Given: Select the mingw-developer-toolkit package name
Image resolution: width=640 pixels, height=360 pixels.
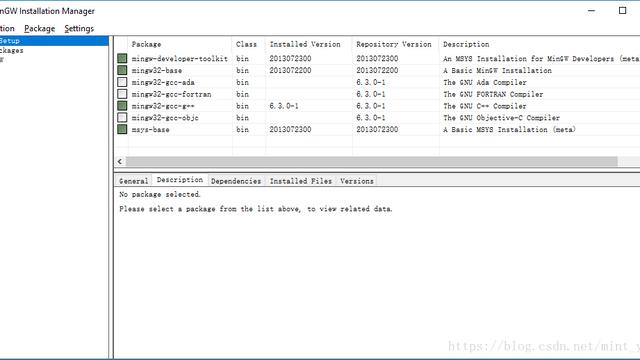Looking at the screenshot, I should pos(180,59).
